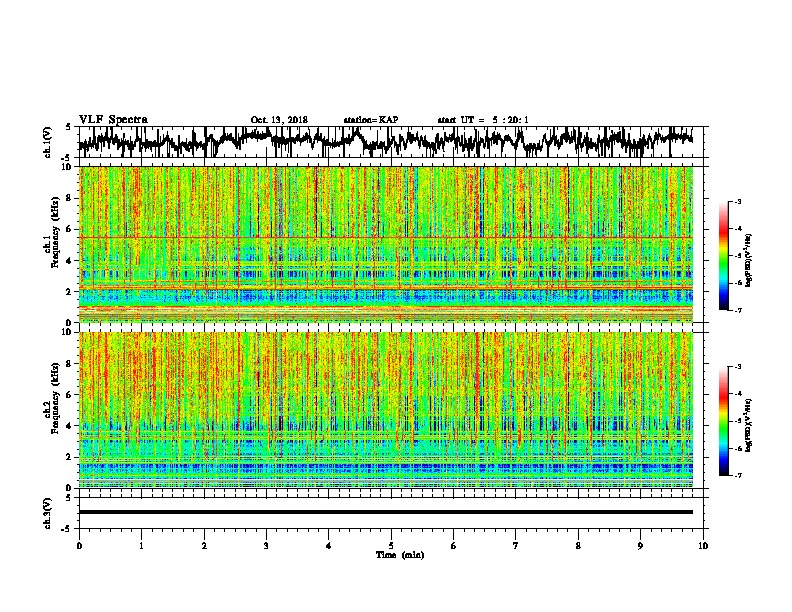Click the "start UT = 5 :20: 1" text
The height and width of the screenshot is (612, 792).
[483, 120]
